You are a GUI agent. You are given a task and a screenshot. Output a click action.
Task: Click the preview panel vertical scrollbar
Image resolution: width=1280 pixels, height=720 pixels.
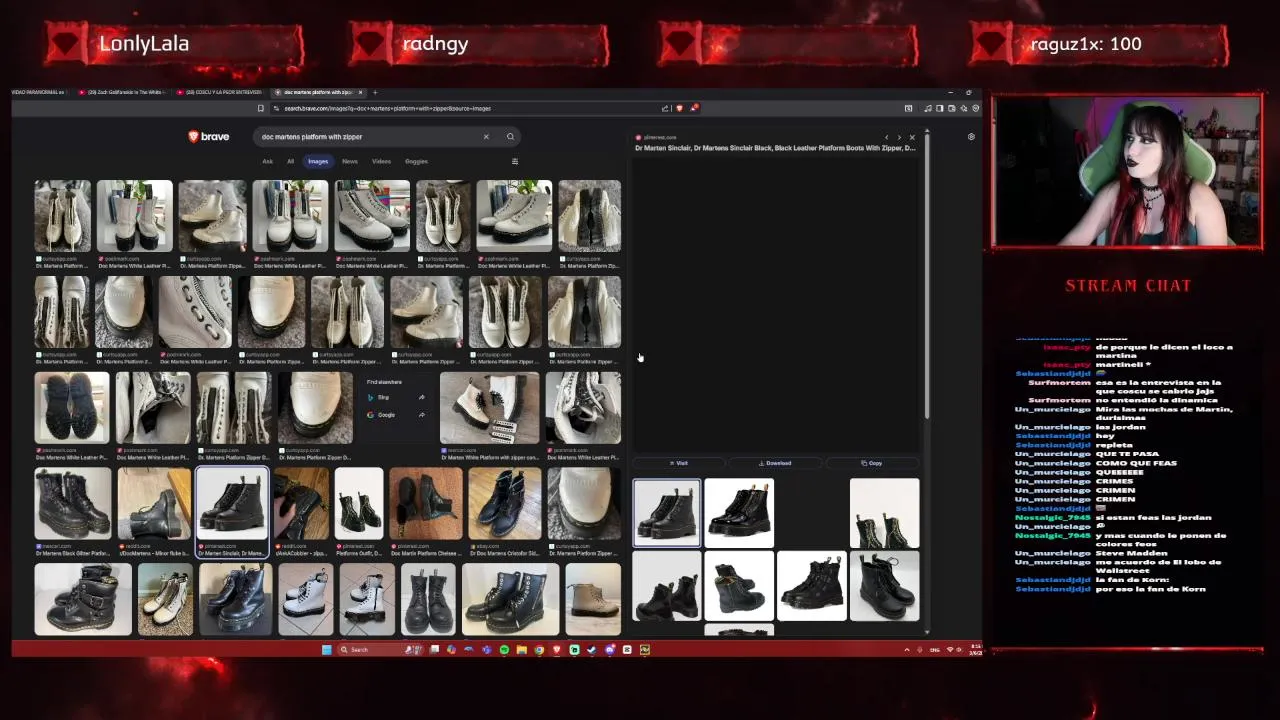coord(927,275)
